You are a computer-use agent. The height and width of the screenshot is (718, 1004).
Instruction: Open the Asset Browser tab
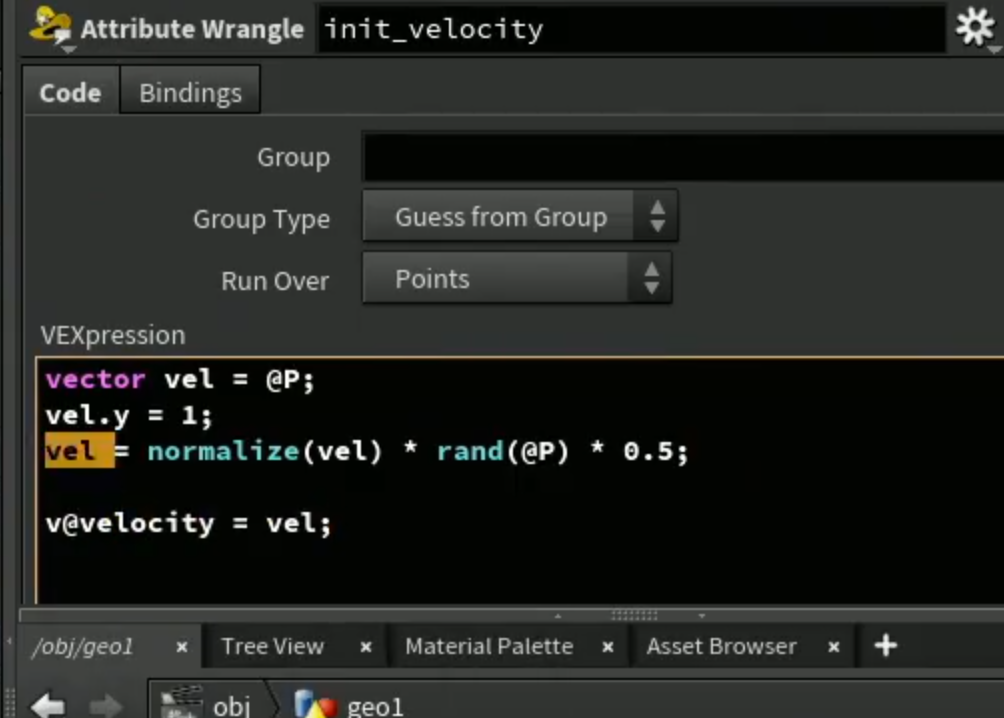point(722,646)
